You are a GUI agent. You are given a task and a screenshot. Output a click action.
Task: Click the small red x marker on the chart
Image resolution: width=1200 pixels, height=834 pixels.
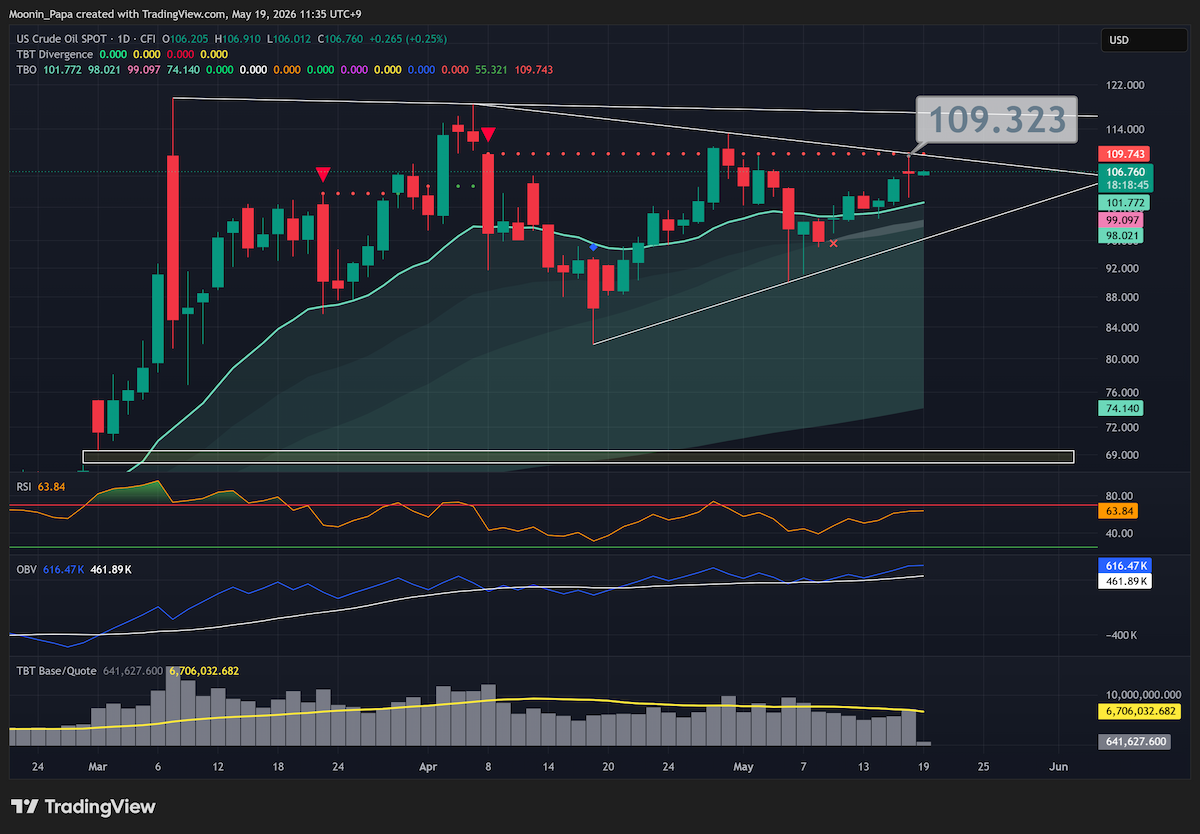tap(834, 242)
